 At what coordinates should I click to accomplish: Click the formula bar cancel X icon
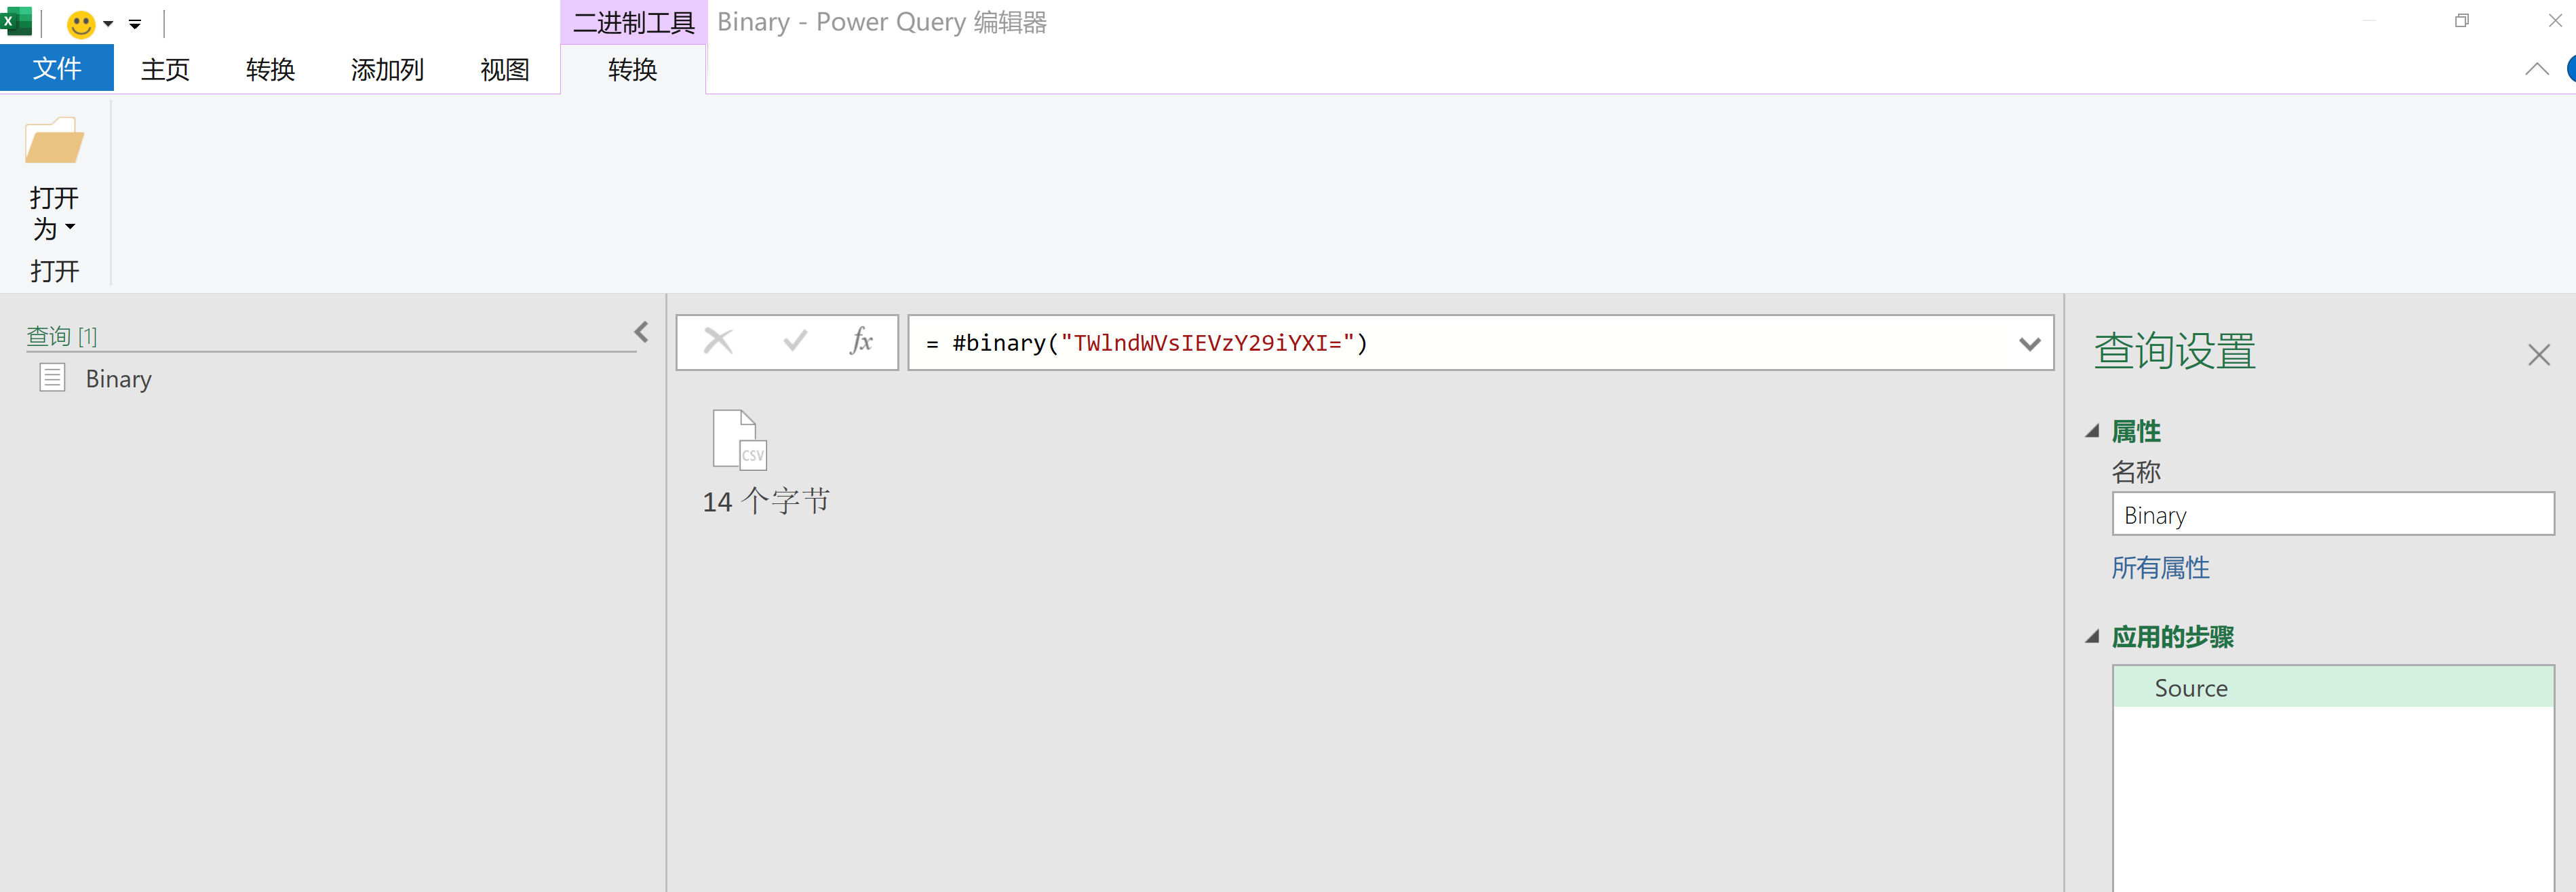coord(718,342)
